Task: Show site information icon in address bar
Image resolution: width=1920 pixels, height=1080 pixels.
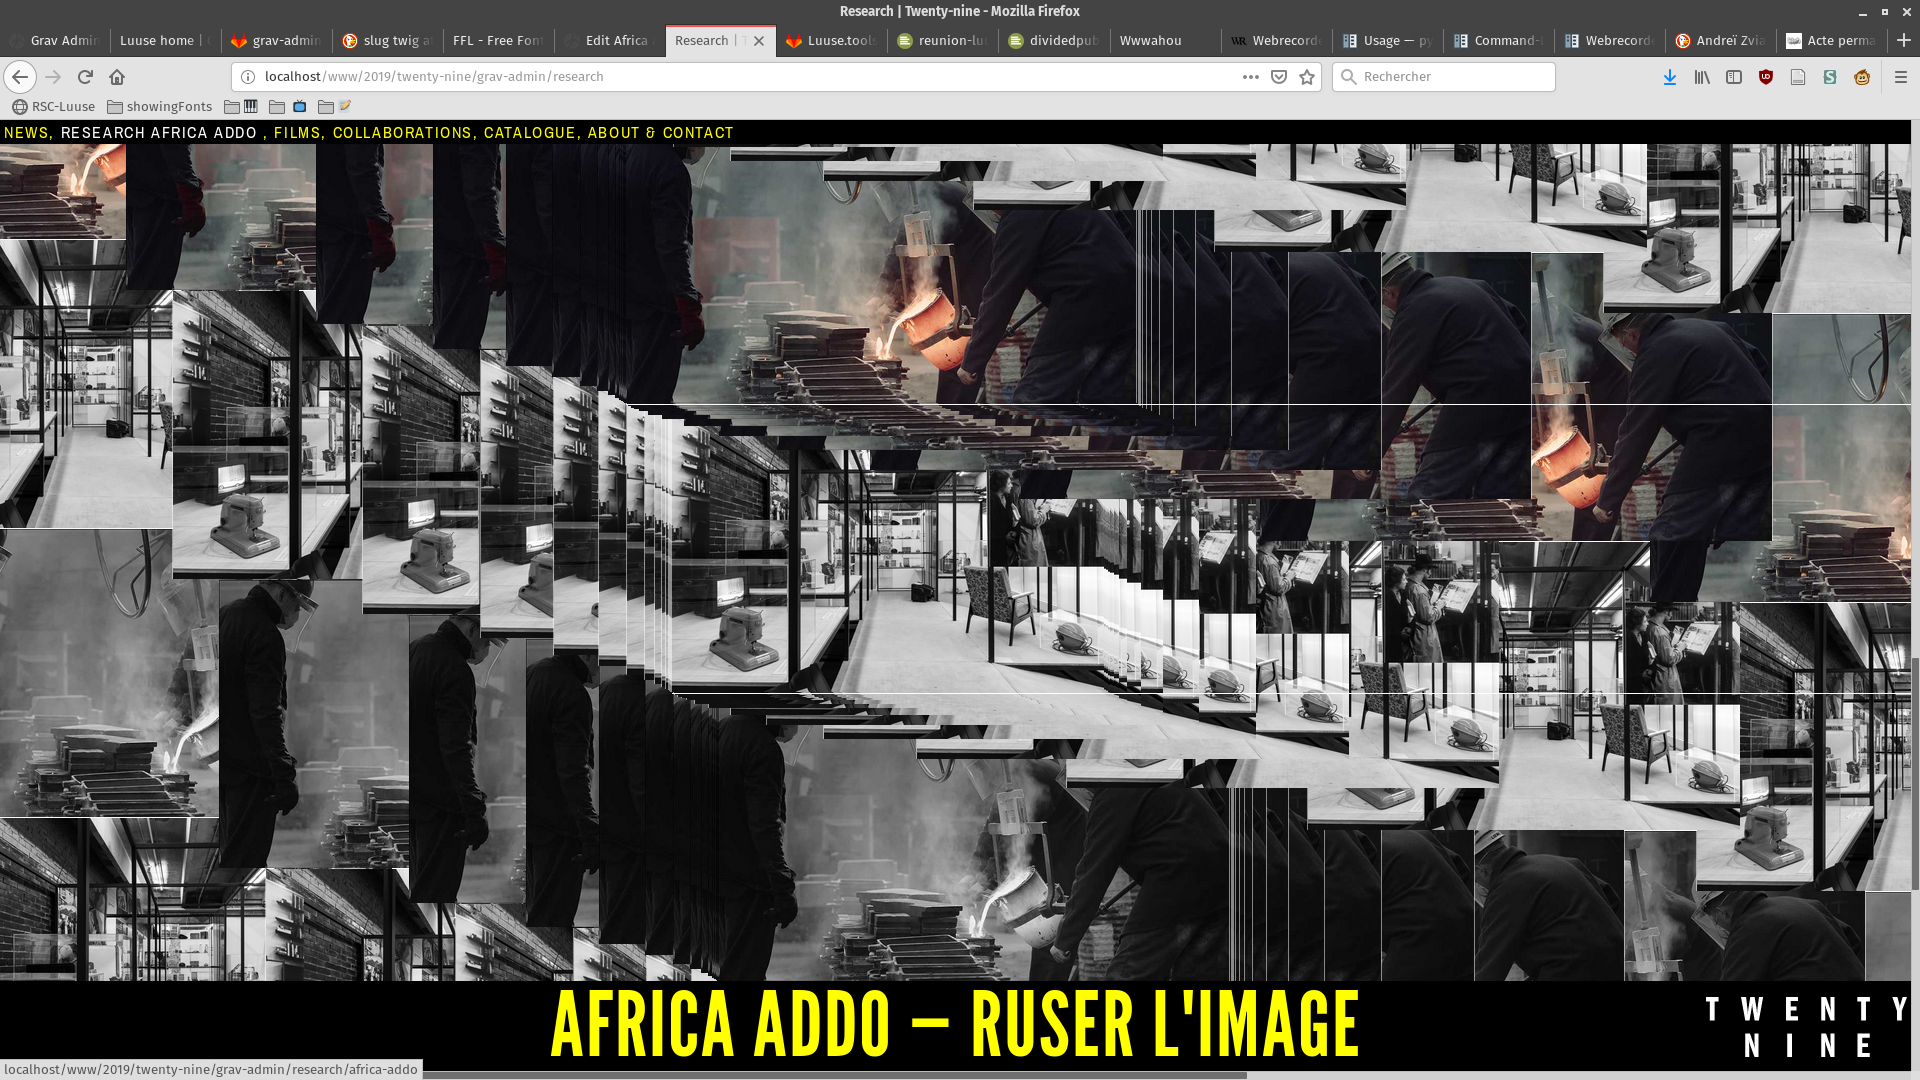Action: pyautogui.click(x=248, y=77)
